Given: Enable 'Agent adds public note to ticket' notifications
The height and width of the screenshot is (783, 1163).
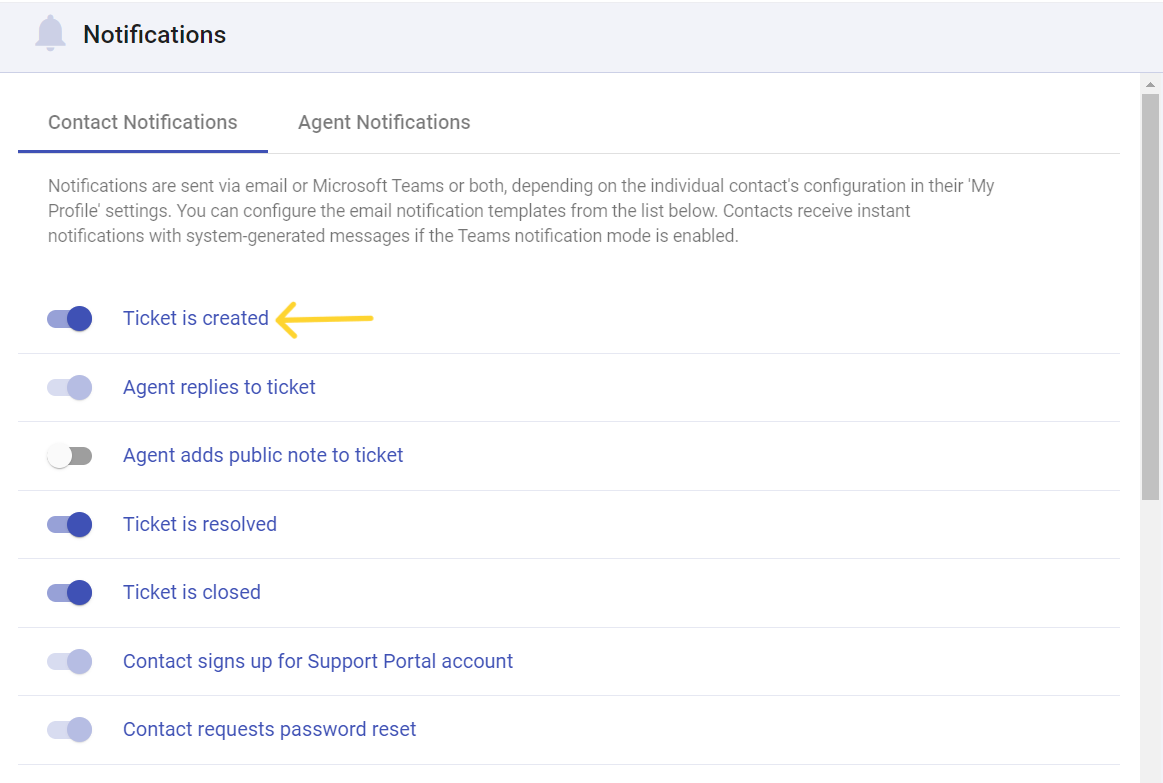Looking at the screenshot, I should coord(68,455).
